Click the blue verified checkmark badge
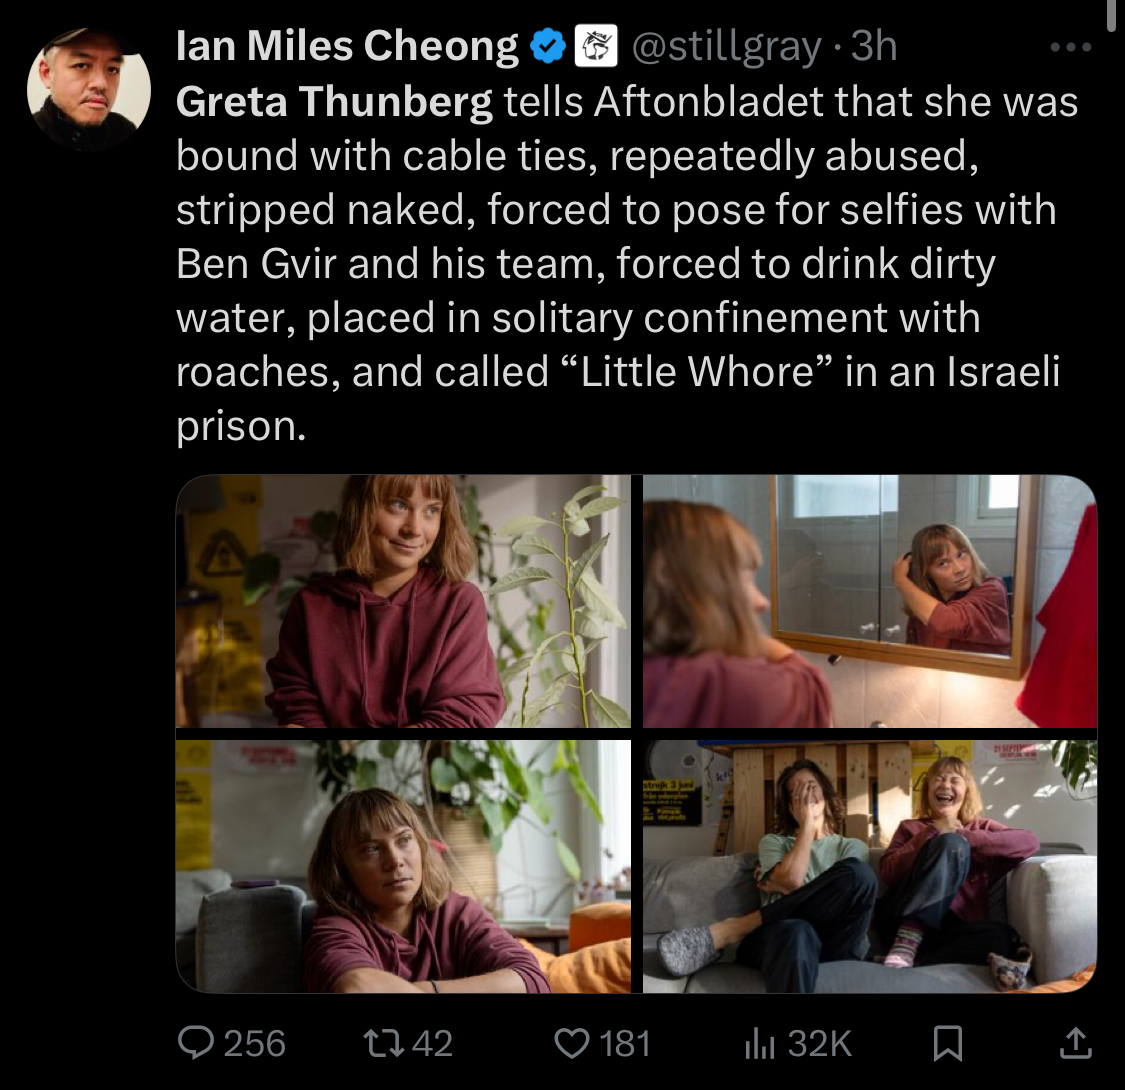 [548, 47]
